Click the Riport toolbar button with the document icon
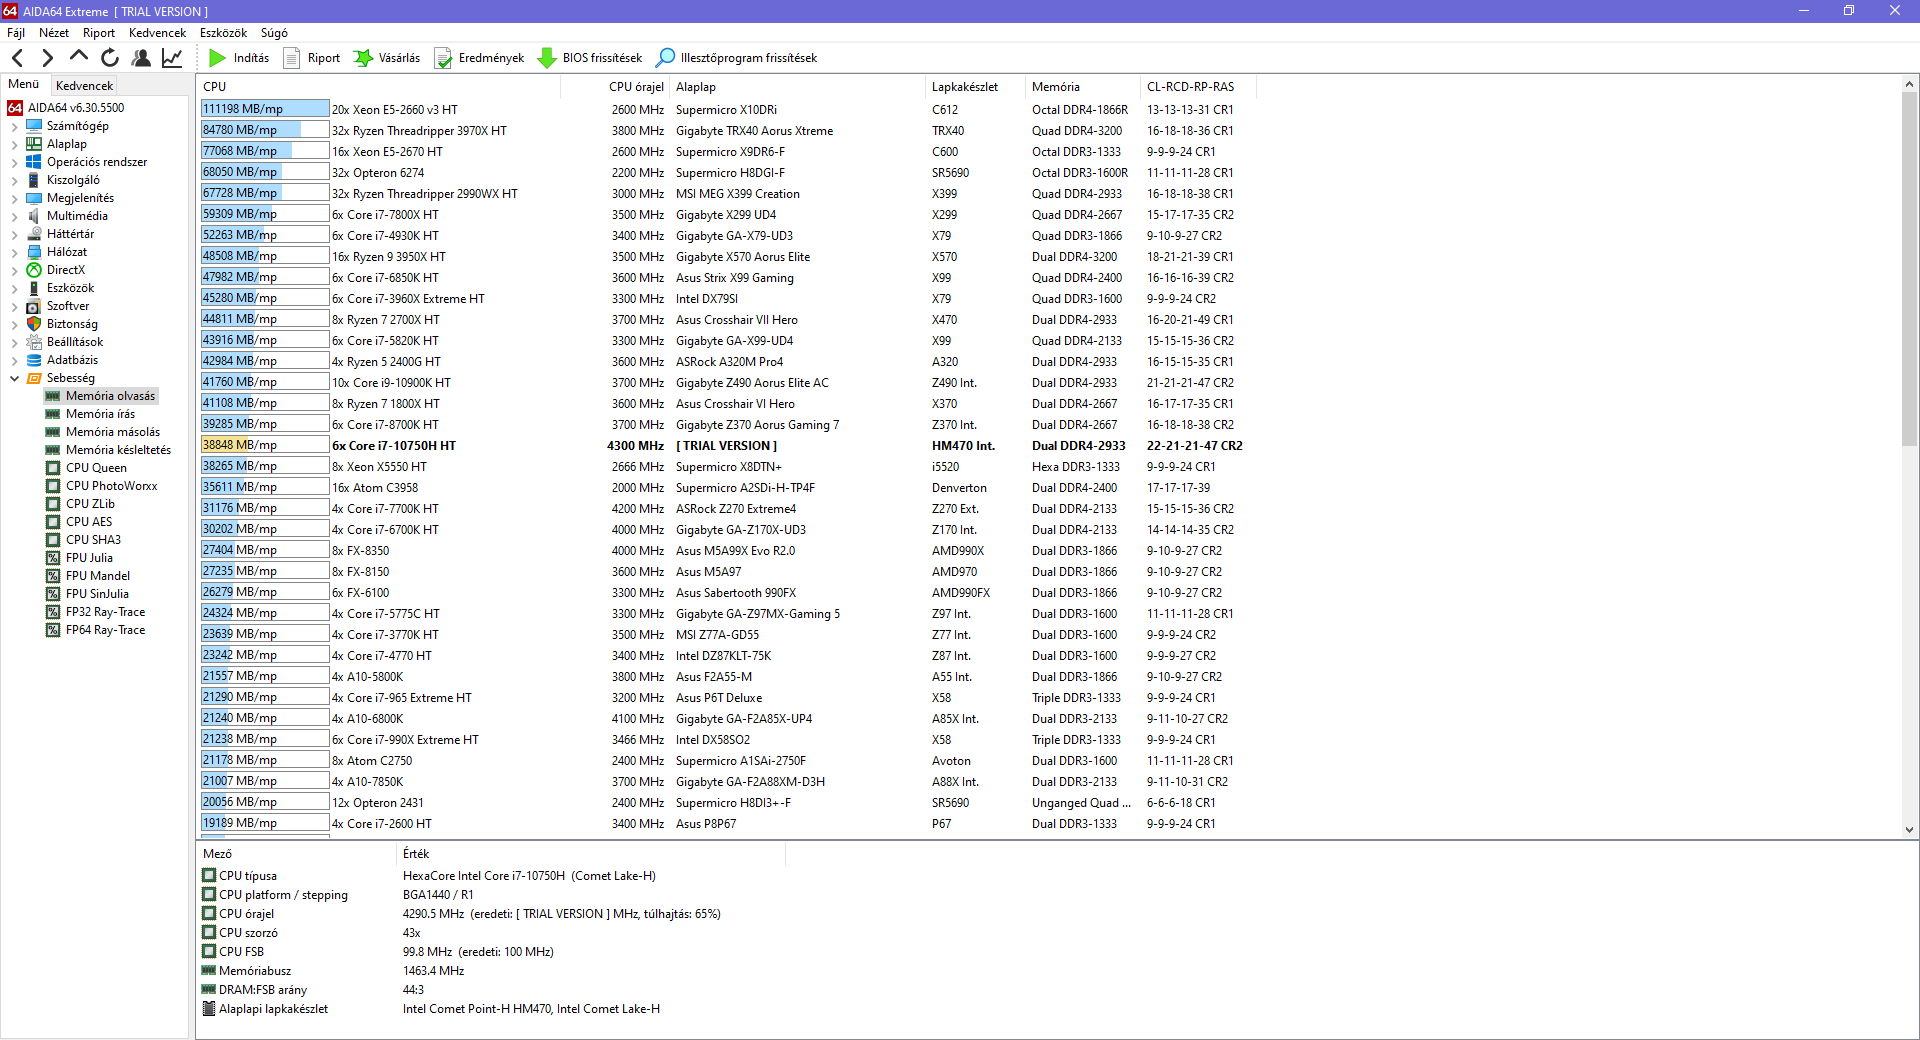The width and height of the screenshot is (1920, 1040). 312,58
